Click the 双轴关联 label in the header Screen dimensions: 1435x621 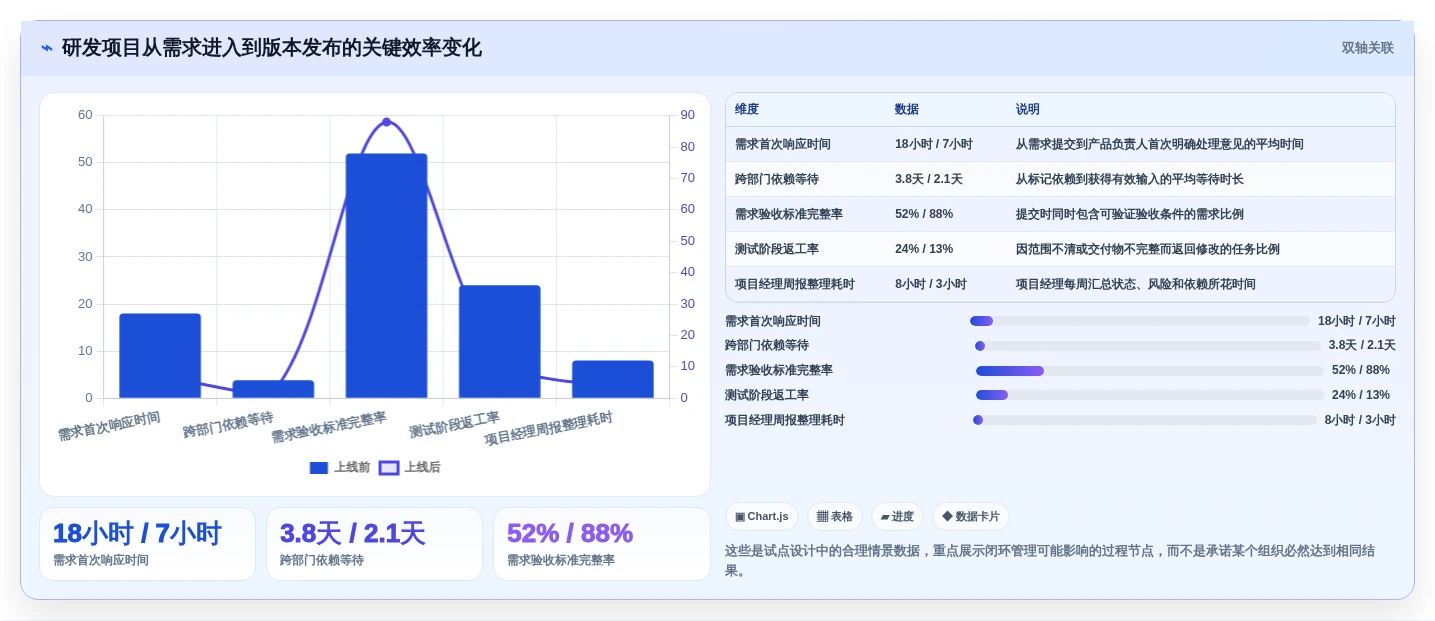click(x=1367, y=48)
